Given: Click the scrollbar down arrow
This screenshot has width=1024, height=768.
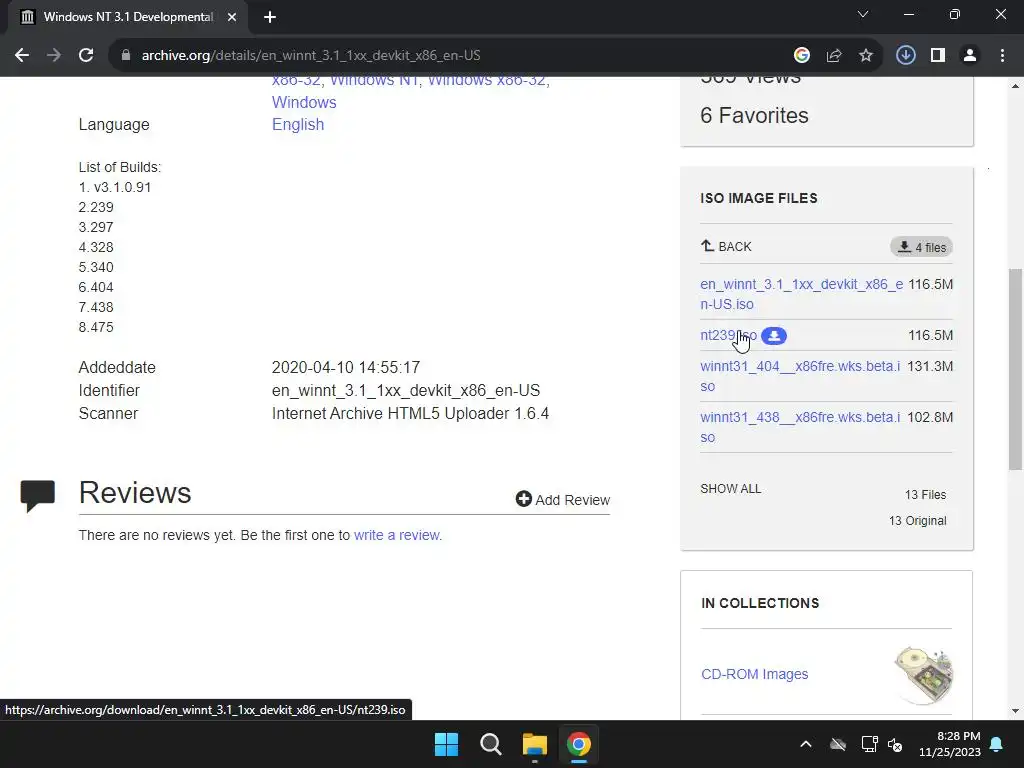Looking at the screenshot, I should tap(1015, 711).
